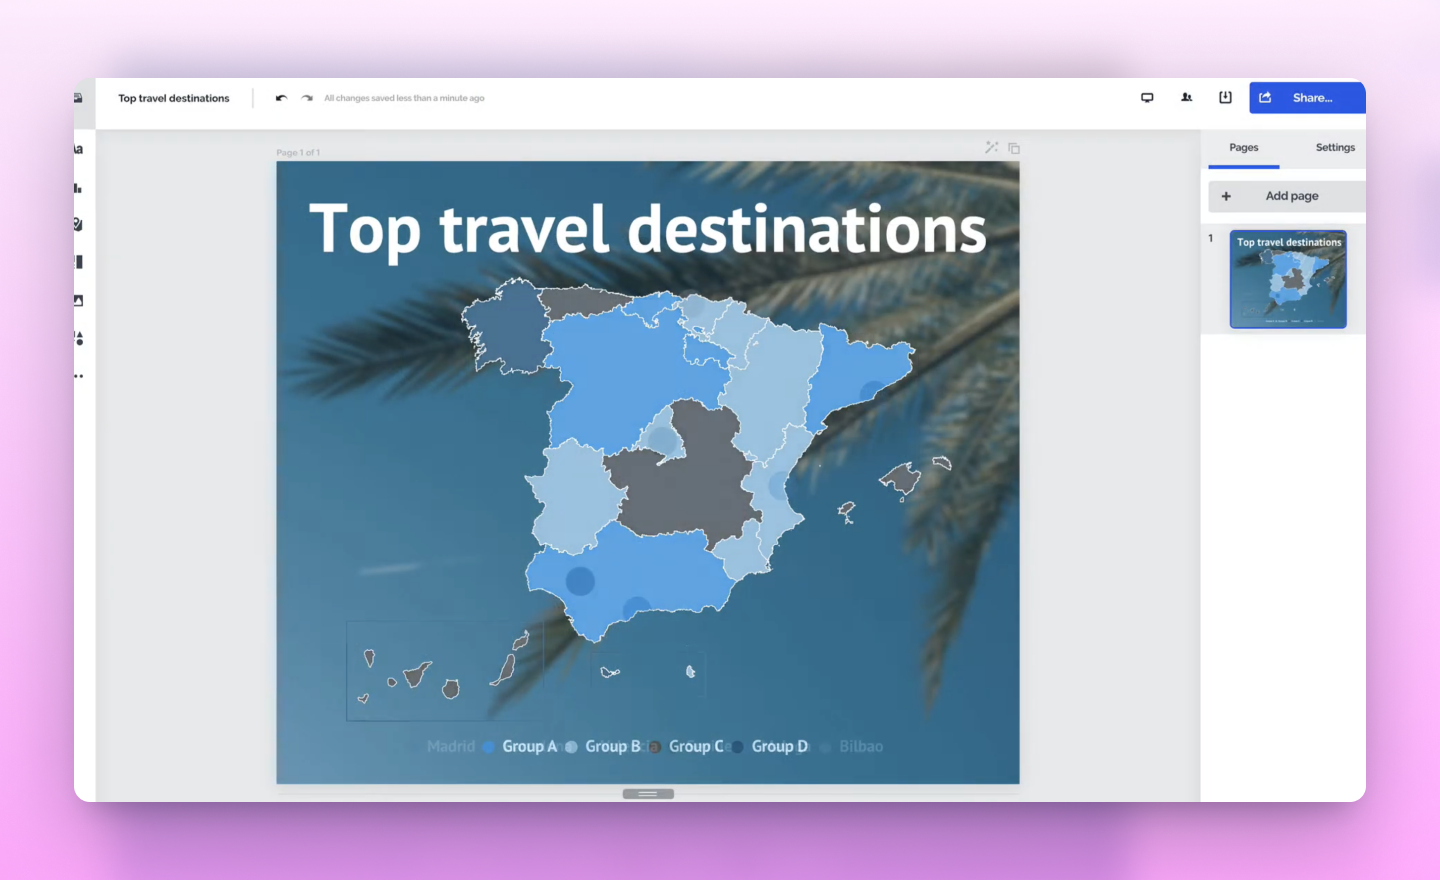Select the text tool in the left sidebar
The width and height of the screenshot is (1440, 880).
(x=78, y=148)
